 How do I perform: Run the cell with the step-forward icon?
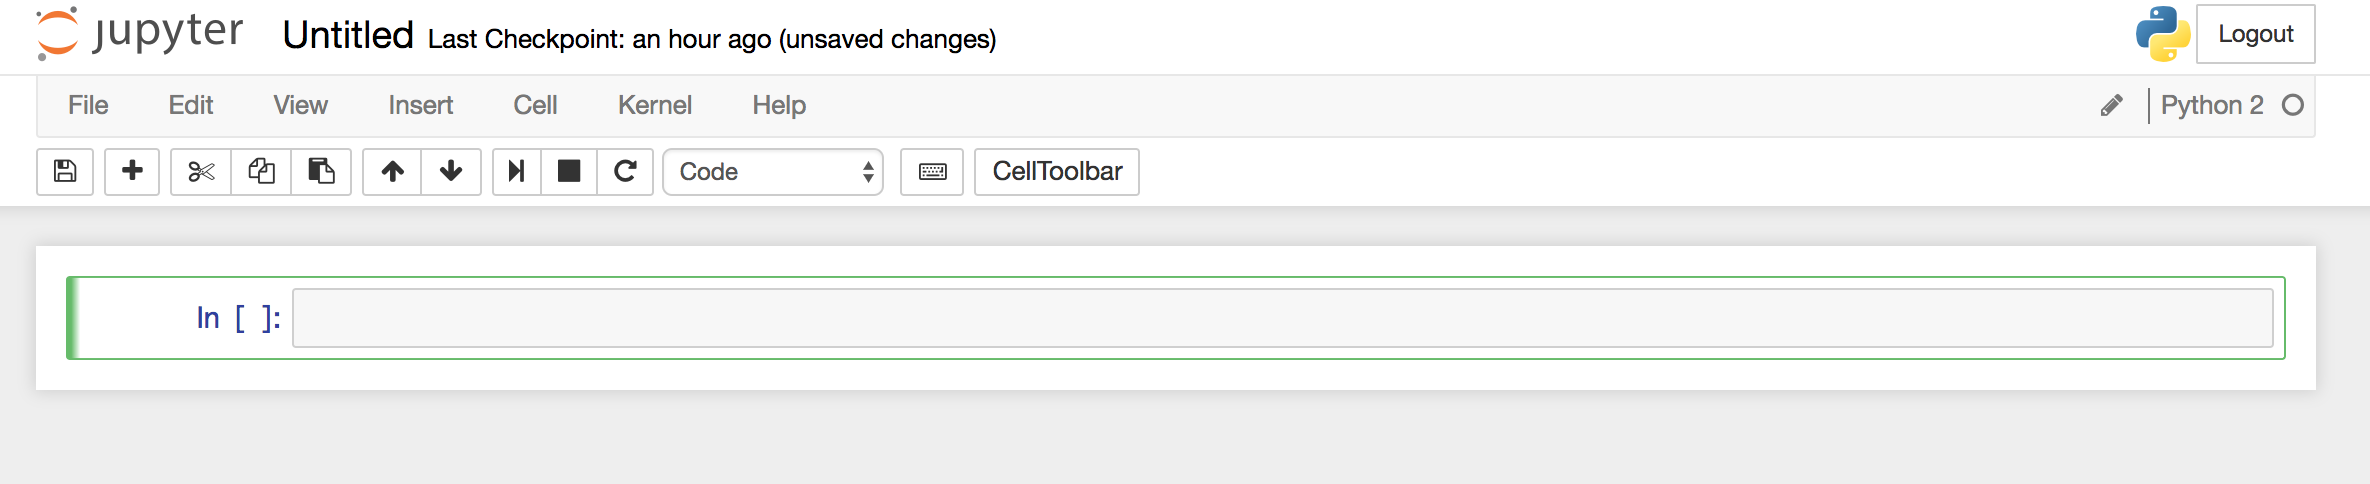coord(517,172)
